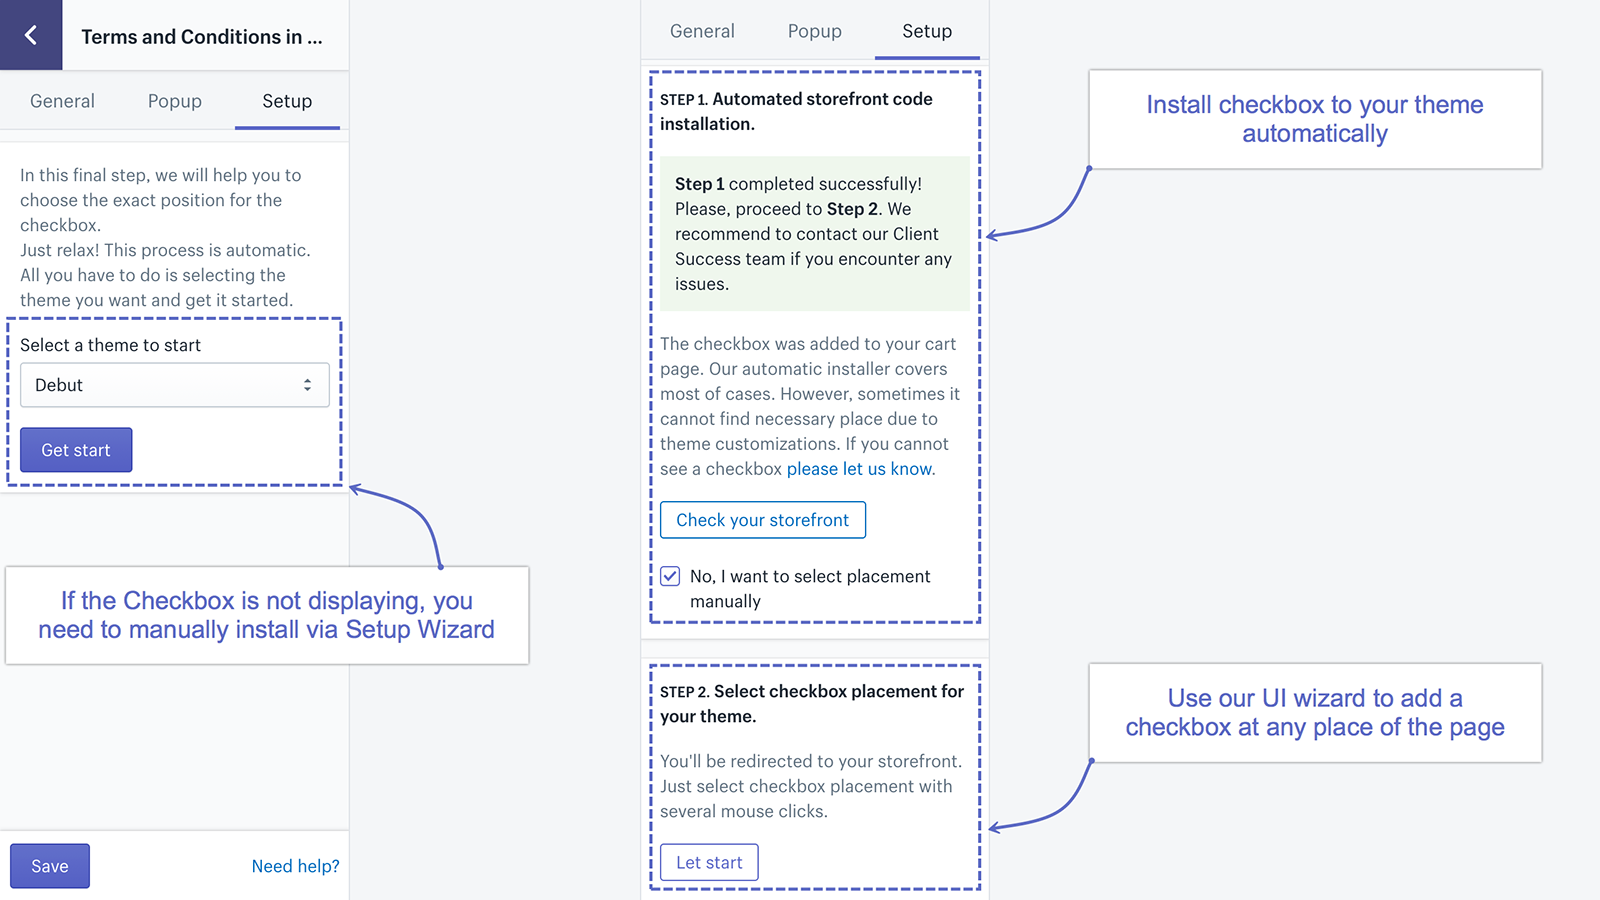Click Setup tab above Step 1 section
Screen dimensions: 1600x900
pyautogui.click(x=927, y=31)
